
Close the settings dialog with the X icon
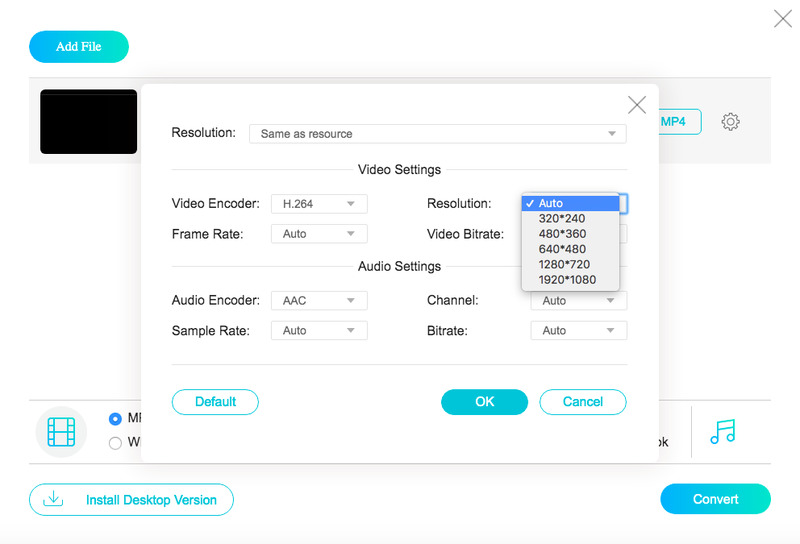636,105
